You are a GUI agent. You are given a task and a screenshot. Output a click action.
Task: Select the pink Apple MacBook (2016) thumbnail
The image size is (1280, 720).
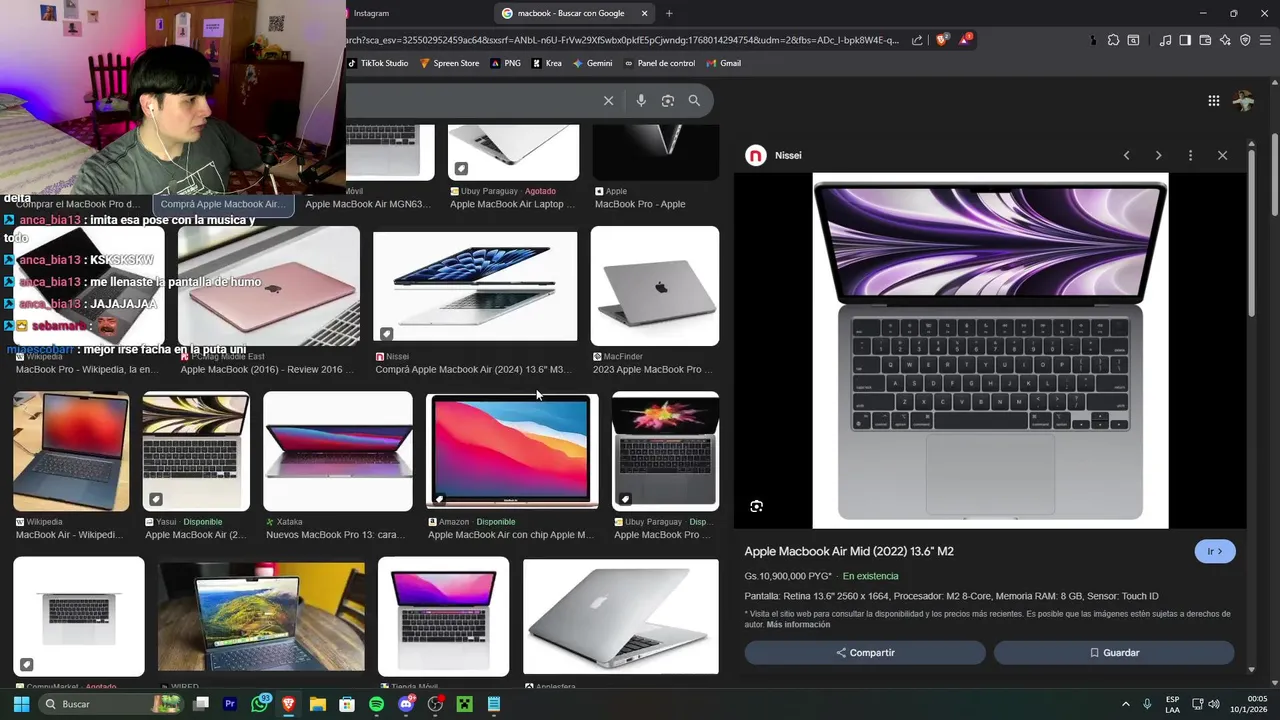point(268,286)
